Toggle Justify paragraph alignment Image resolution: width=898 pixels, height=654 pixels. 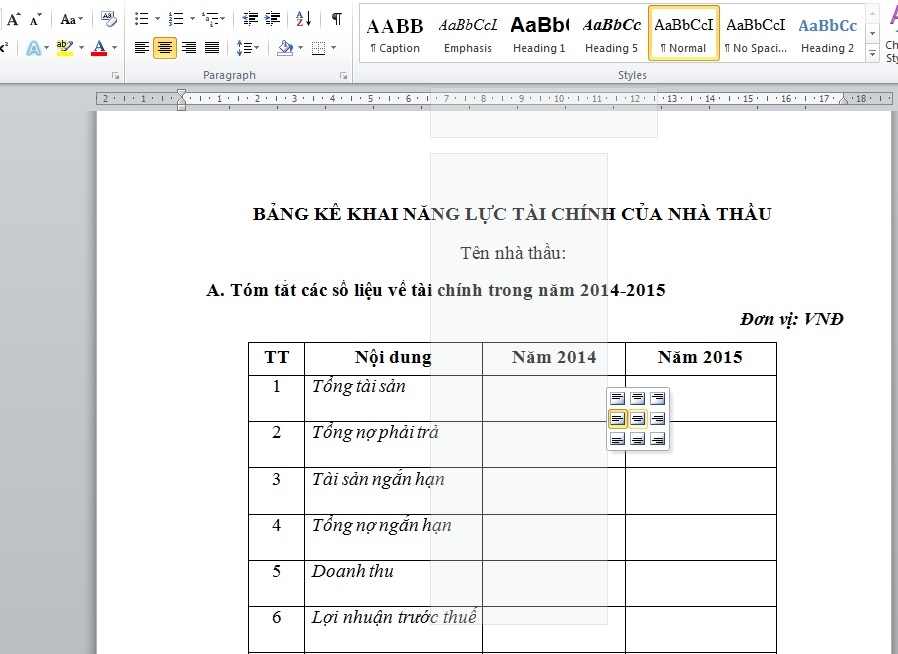point(211,47)
